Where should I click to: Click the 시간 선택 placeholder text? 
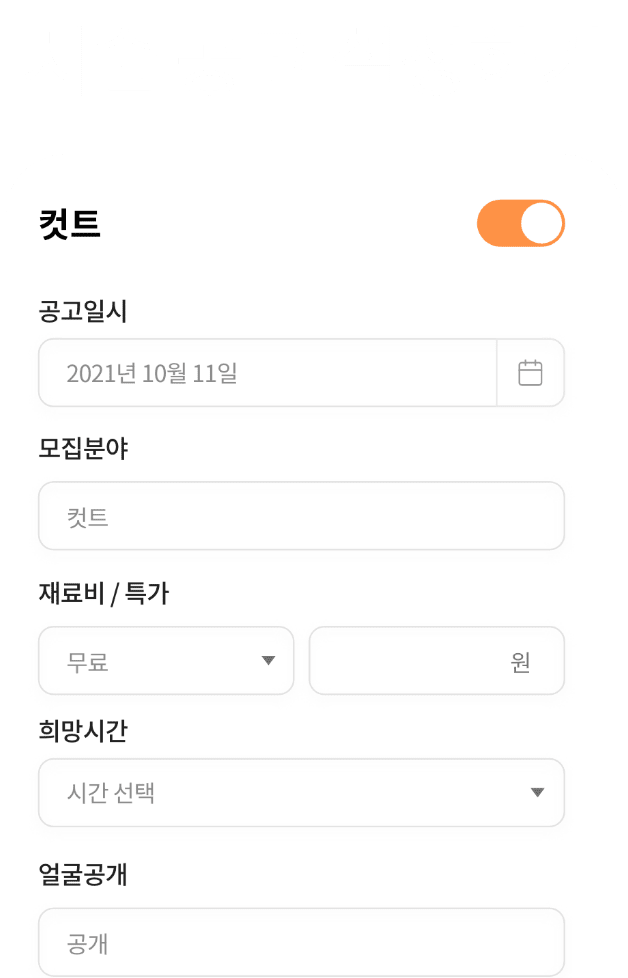(x=110, y=793)
